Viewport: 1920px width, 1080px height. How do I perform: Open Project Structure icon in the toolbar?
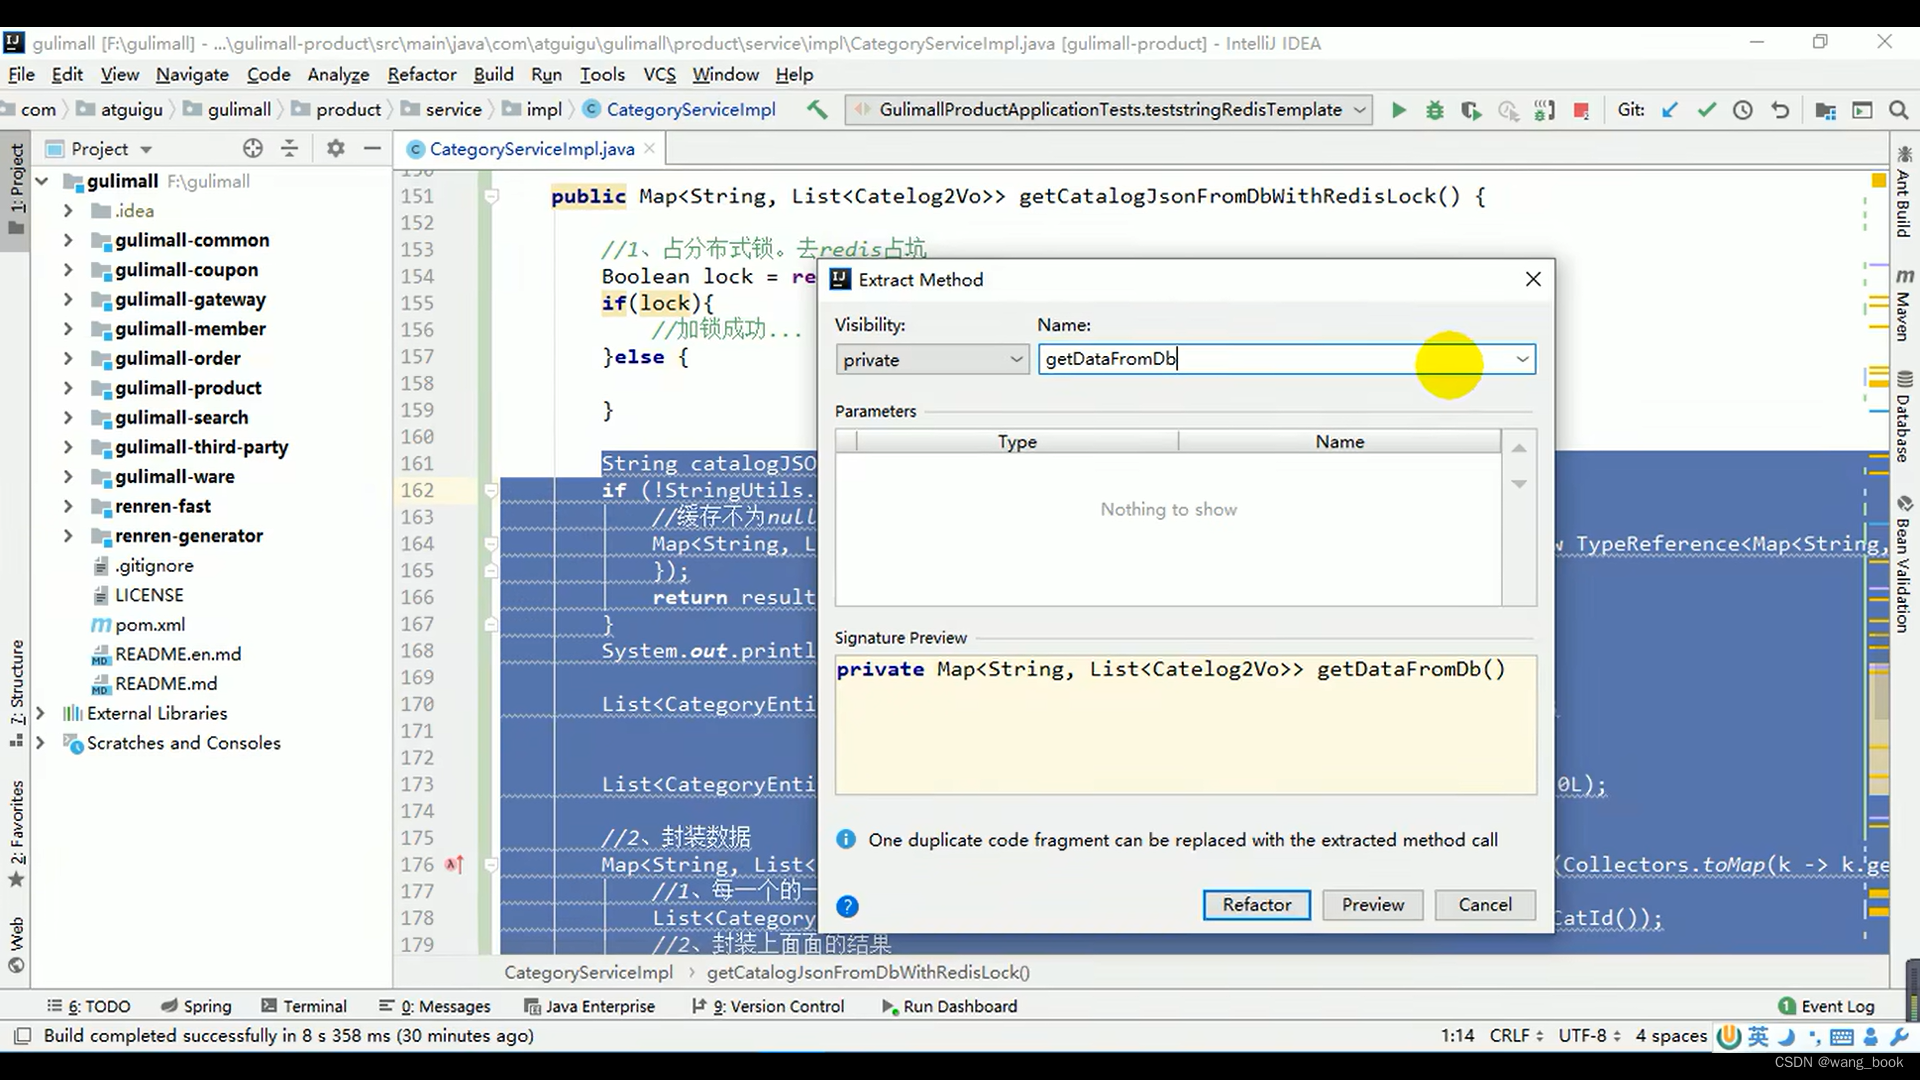[1826, 110]
